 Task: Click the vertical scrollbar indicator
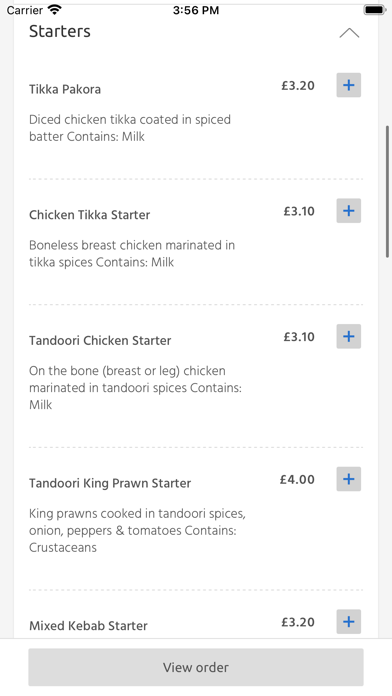[388, 191]
